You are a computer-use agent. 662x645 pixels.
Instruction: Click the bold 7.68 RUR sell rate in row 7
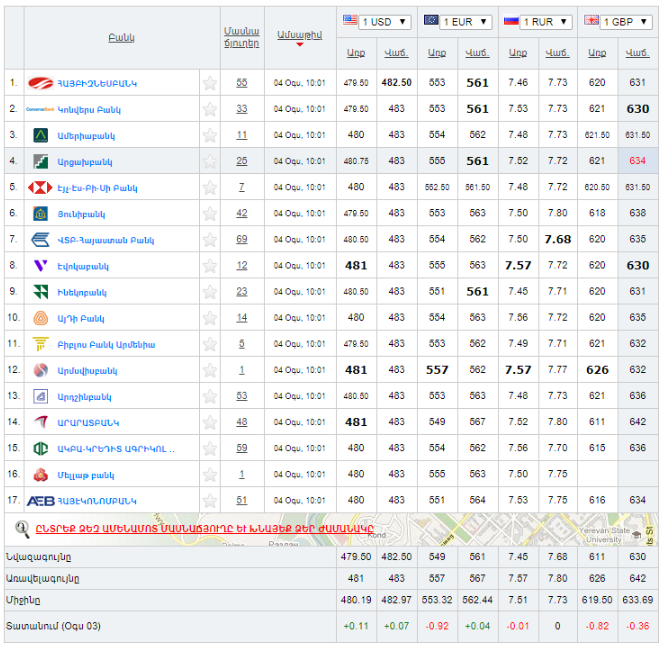[557, 239]
